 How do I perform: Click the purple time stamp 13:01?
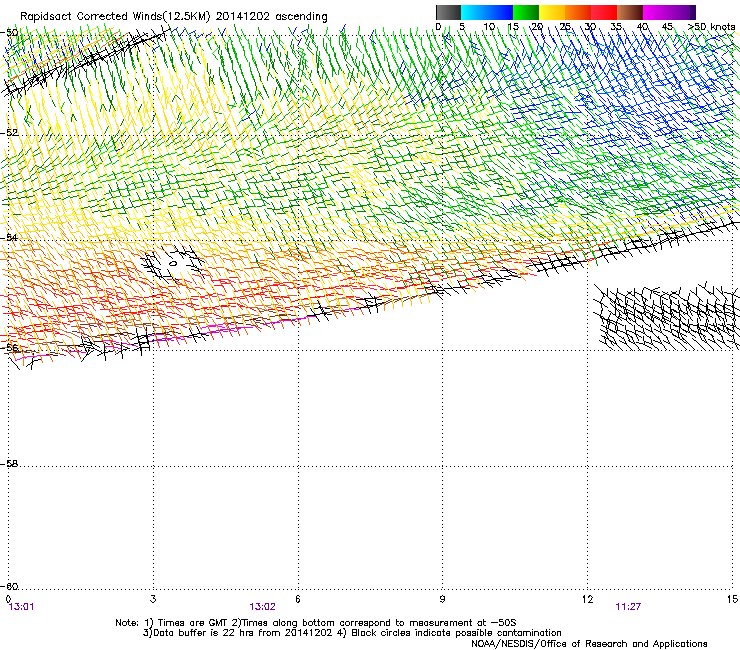(x=22, y=607)
